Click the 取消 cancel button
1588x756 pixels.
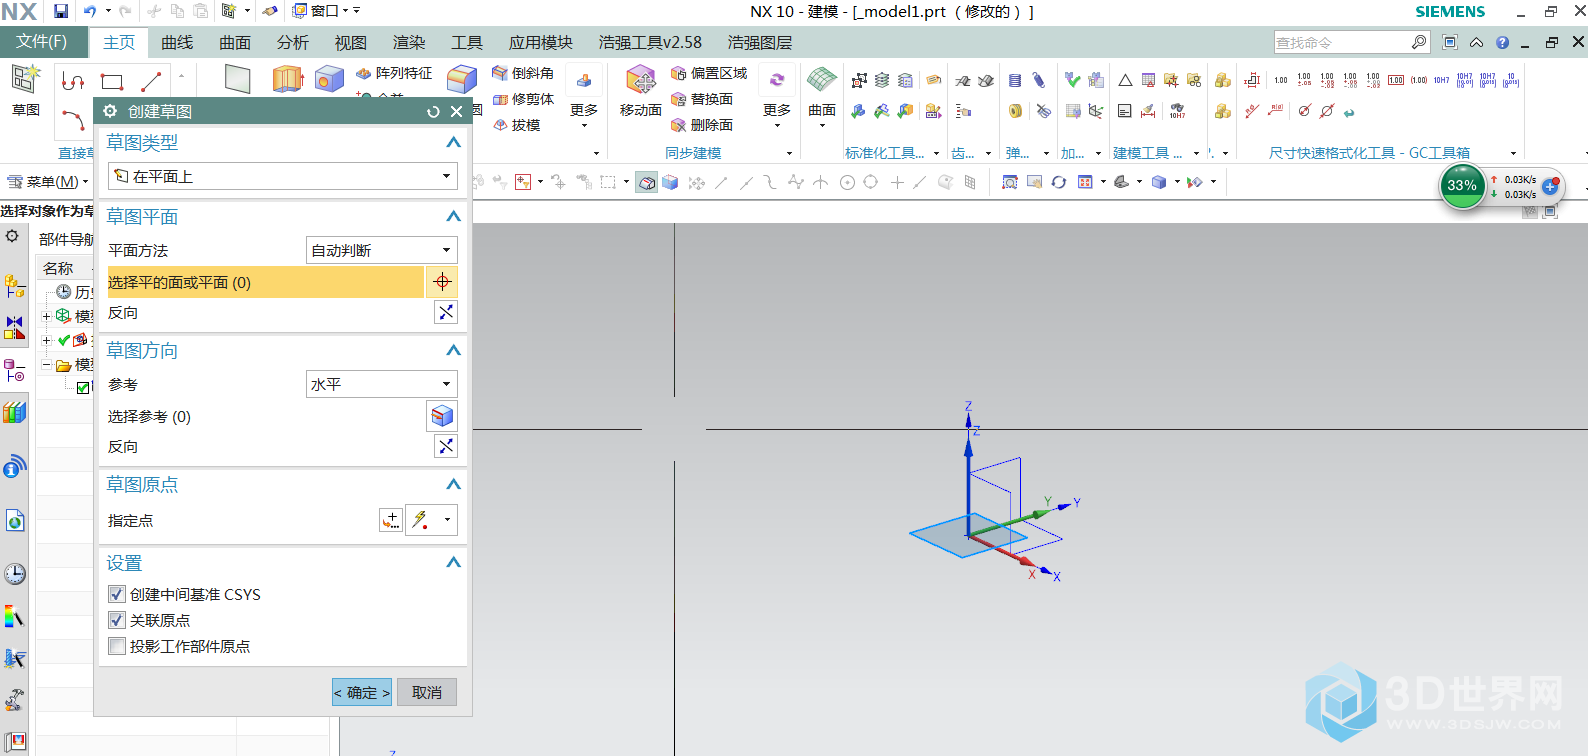tap(427, 692)
